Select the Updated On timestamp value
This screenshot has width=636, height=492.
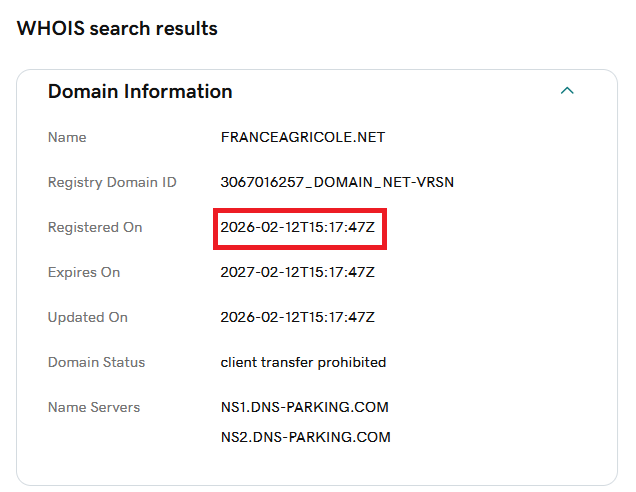point(298,317)
